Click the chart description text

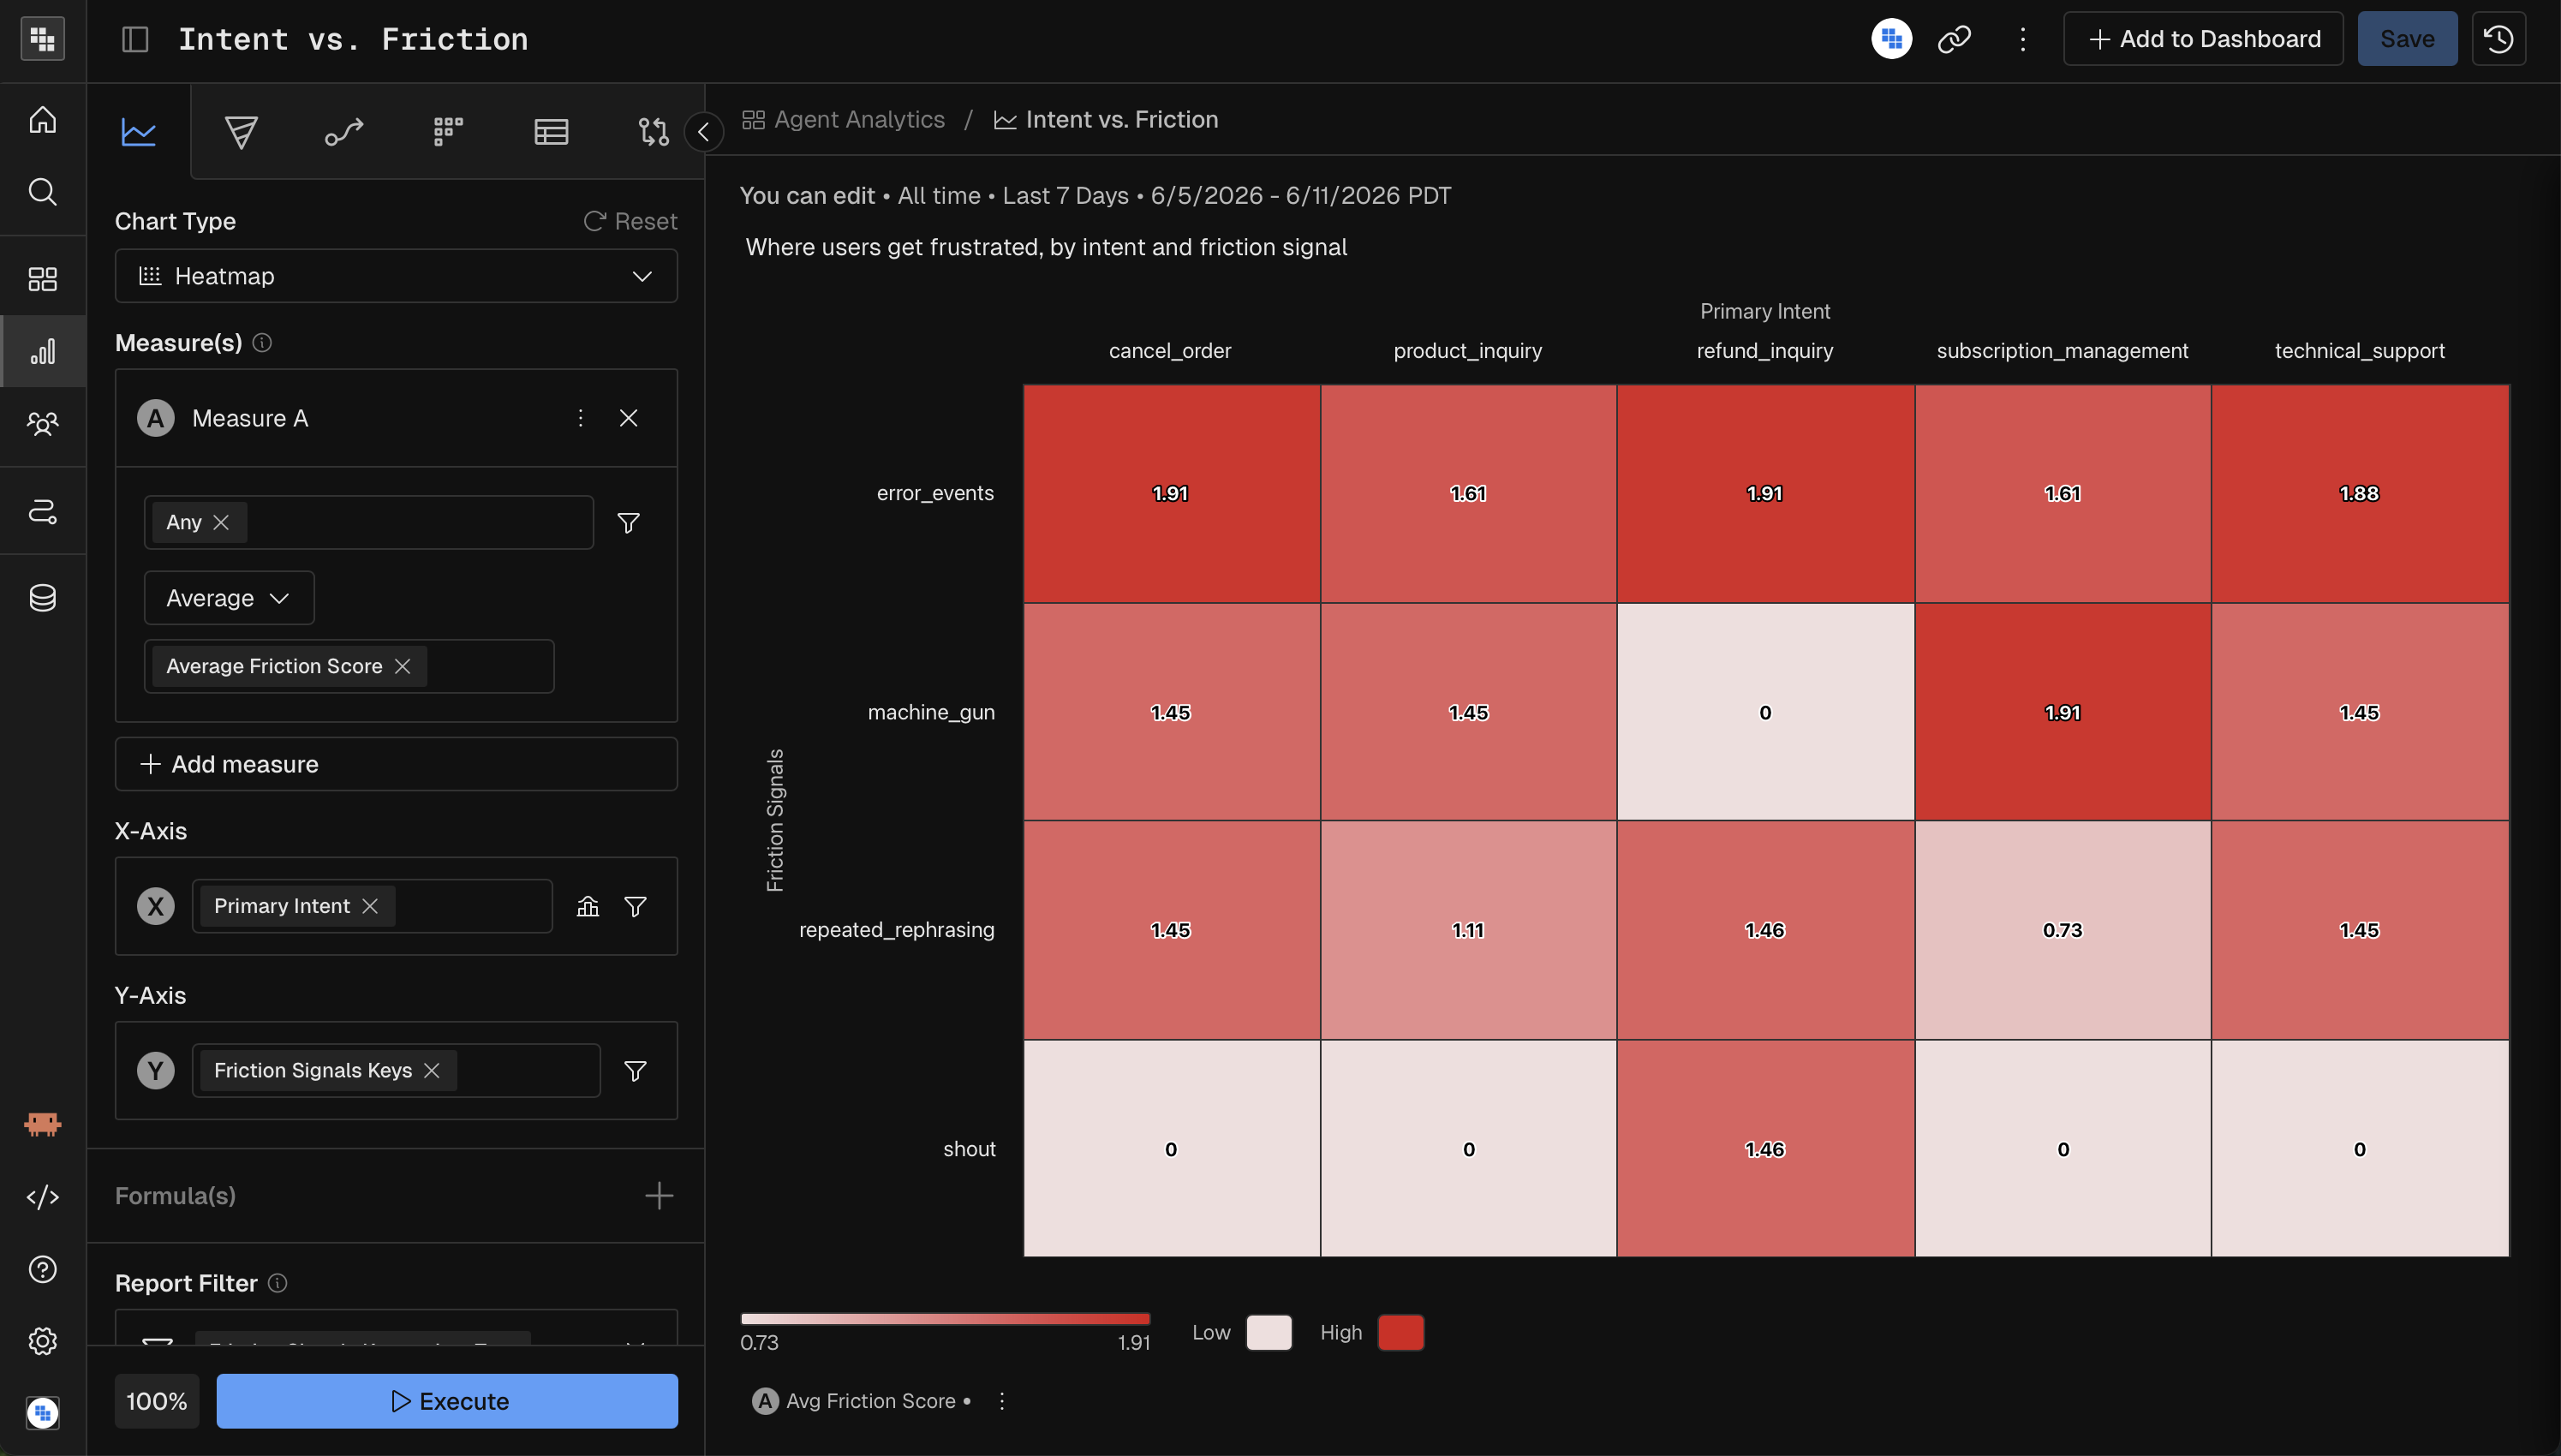click(1046, 247)
